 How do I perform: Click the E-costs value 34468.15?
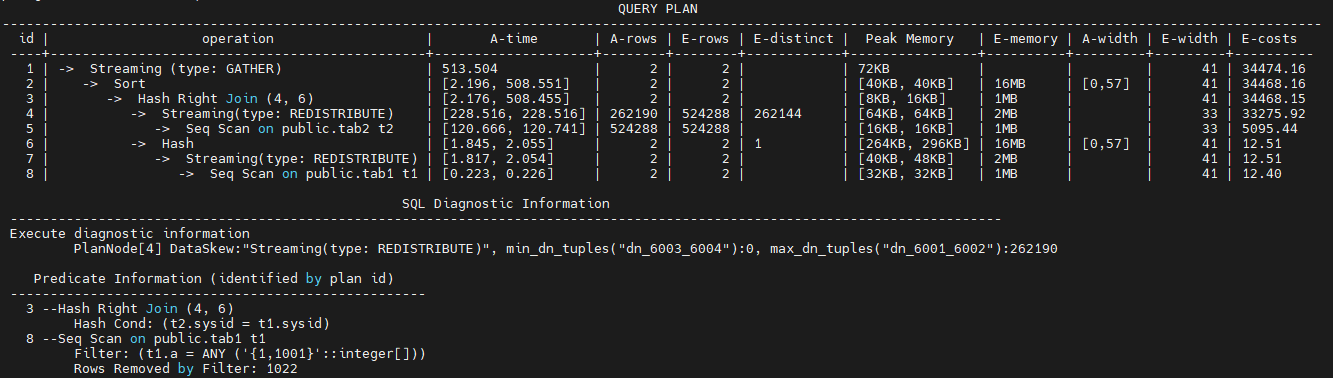[1273, 99]
